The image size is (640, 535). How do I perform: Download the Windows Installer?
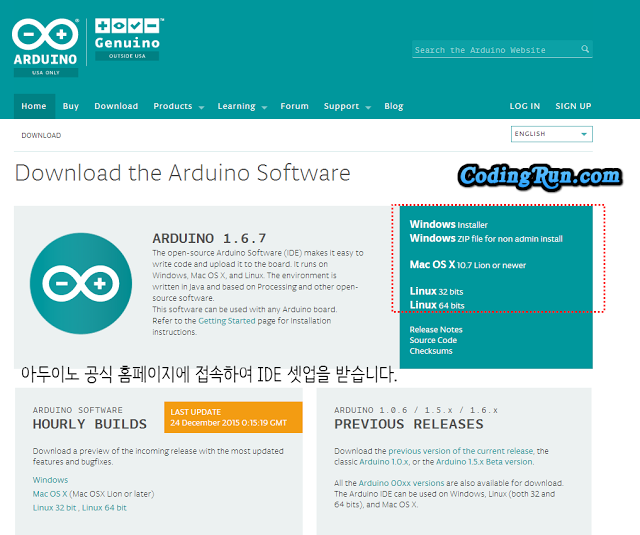coord(449,224)
